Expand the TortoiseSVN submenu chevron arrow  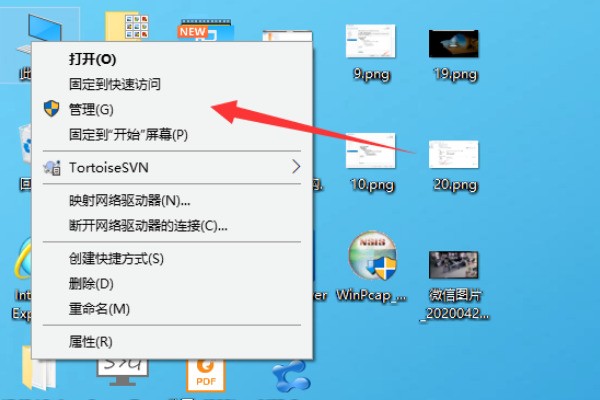[296, 167]
